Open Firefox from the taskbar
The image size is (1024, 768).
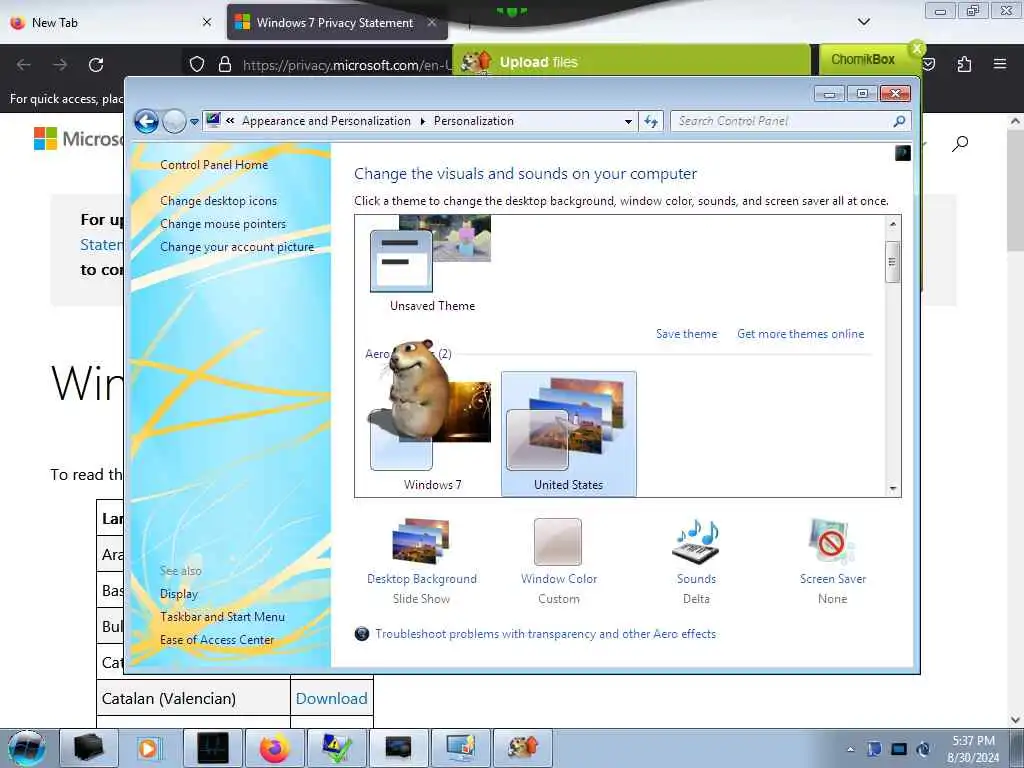point(275,748)
